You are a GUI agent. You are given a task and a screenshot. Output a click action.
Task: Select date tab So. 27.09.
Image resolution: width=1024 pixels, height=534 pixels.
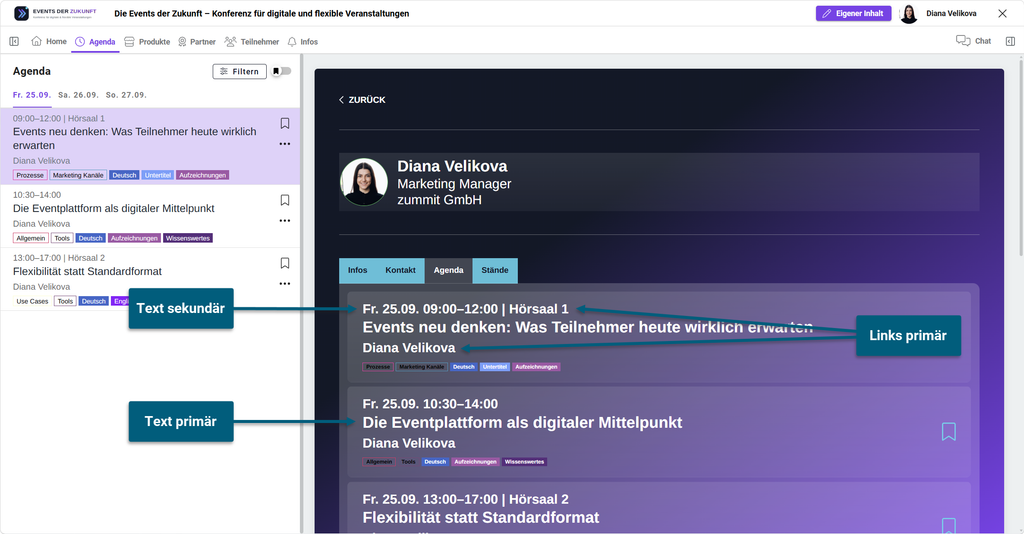126,95
